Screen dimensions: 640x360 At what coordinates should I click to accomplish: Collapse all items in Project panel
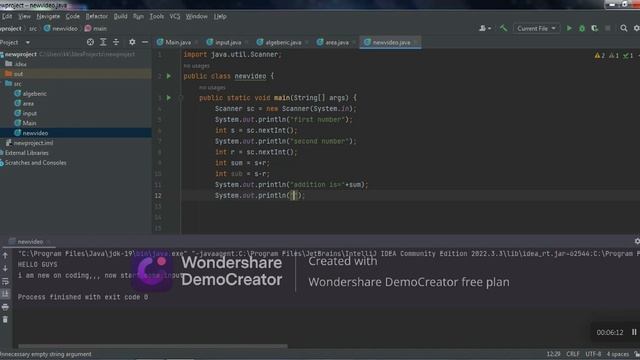point(116,42)
